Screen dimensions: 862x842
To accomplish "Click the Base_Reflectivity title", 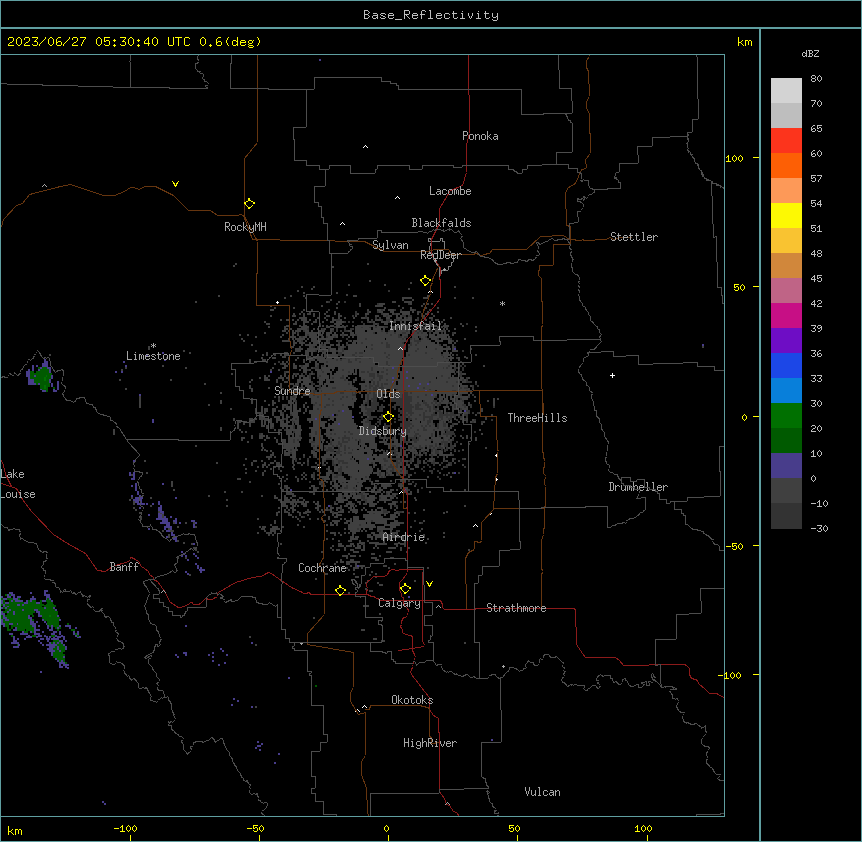I will tap(431, 15).
